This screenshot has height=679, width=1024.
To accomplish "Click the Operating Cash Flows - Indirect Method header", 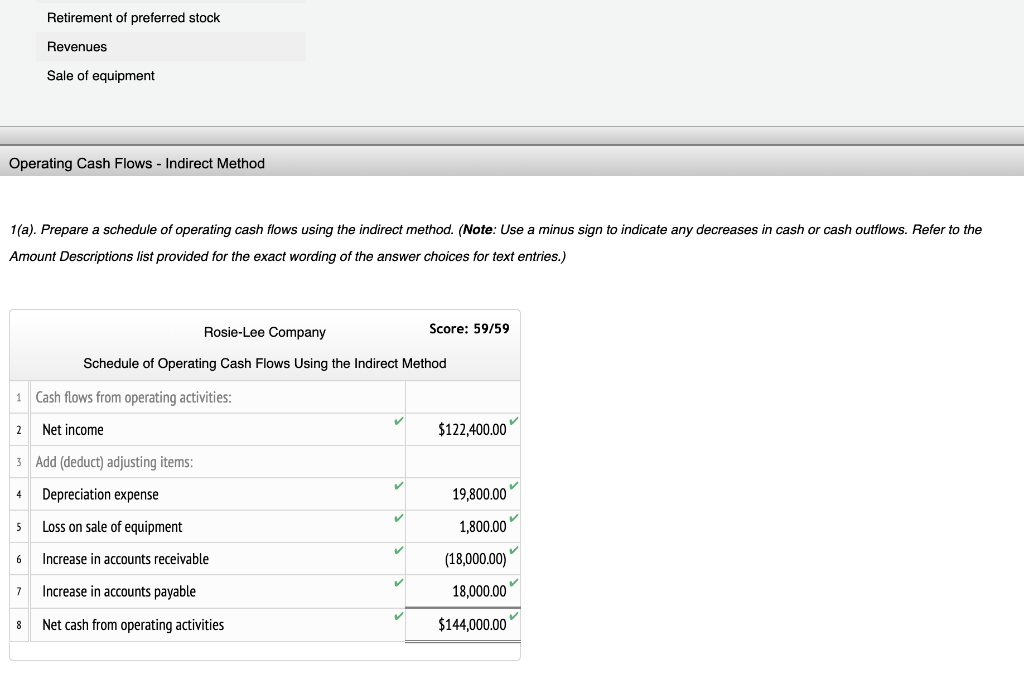I will 136,163.
